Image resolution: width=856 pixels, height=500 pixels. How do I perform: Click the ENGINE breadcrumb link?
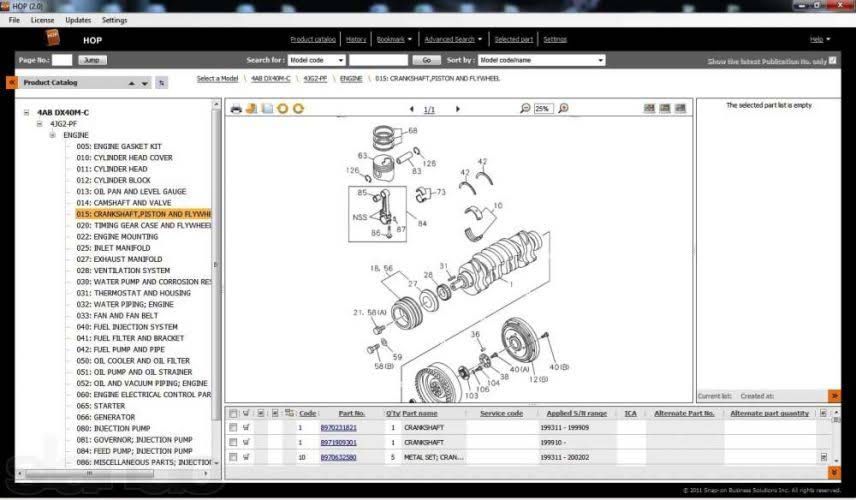[351, 79]
